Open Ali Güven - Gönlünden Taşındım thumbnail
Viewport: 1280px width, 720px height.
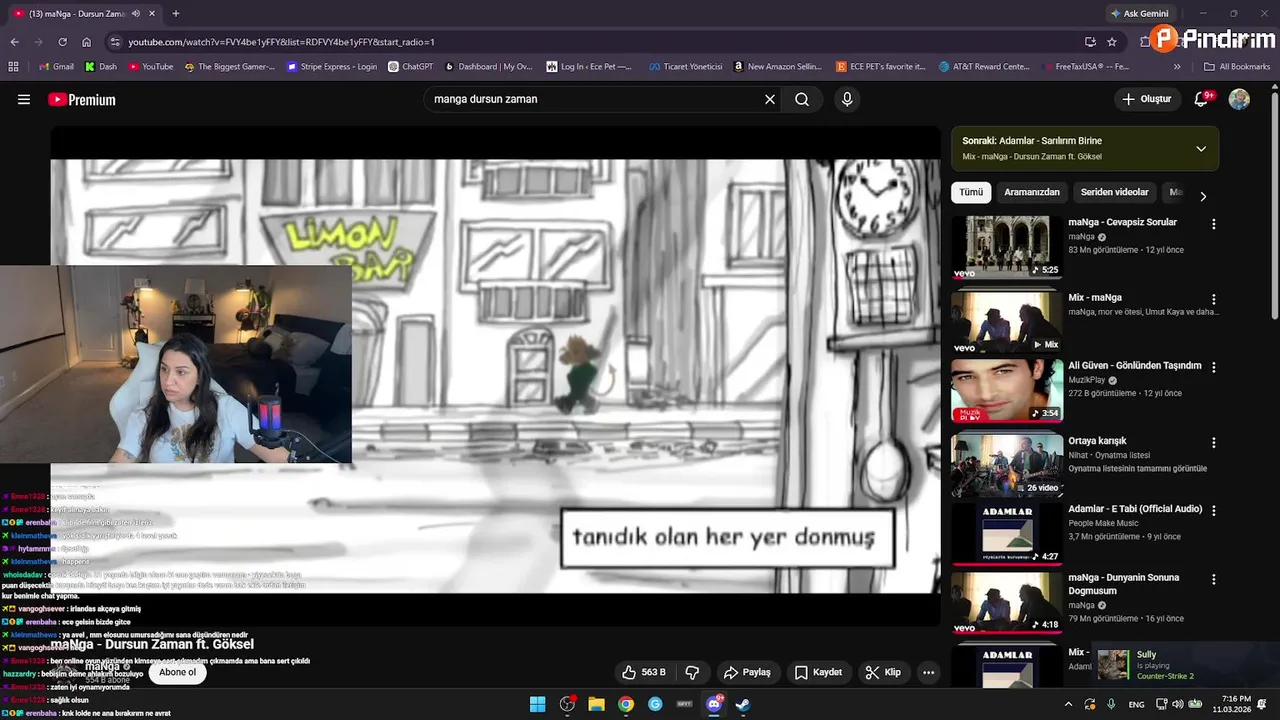coord(1007,391)
